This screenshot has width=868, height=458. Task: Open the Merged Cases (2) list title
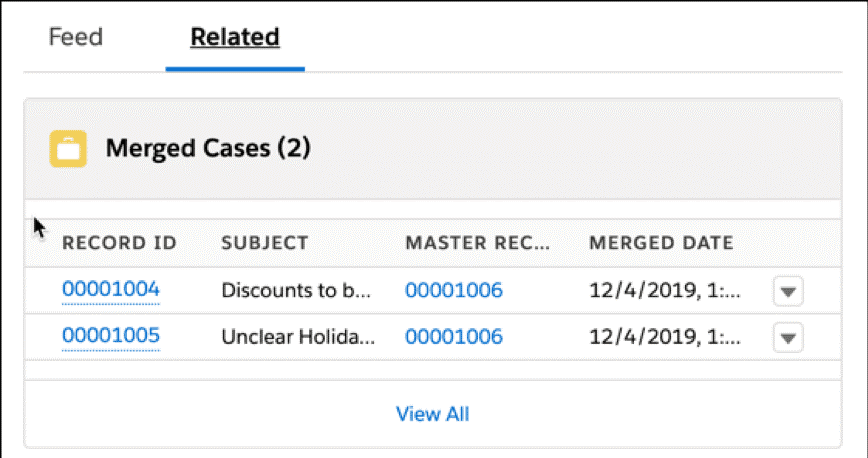(208, 150)
